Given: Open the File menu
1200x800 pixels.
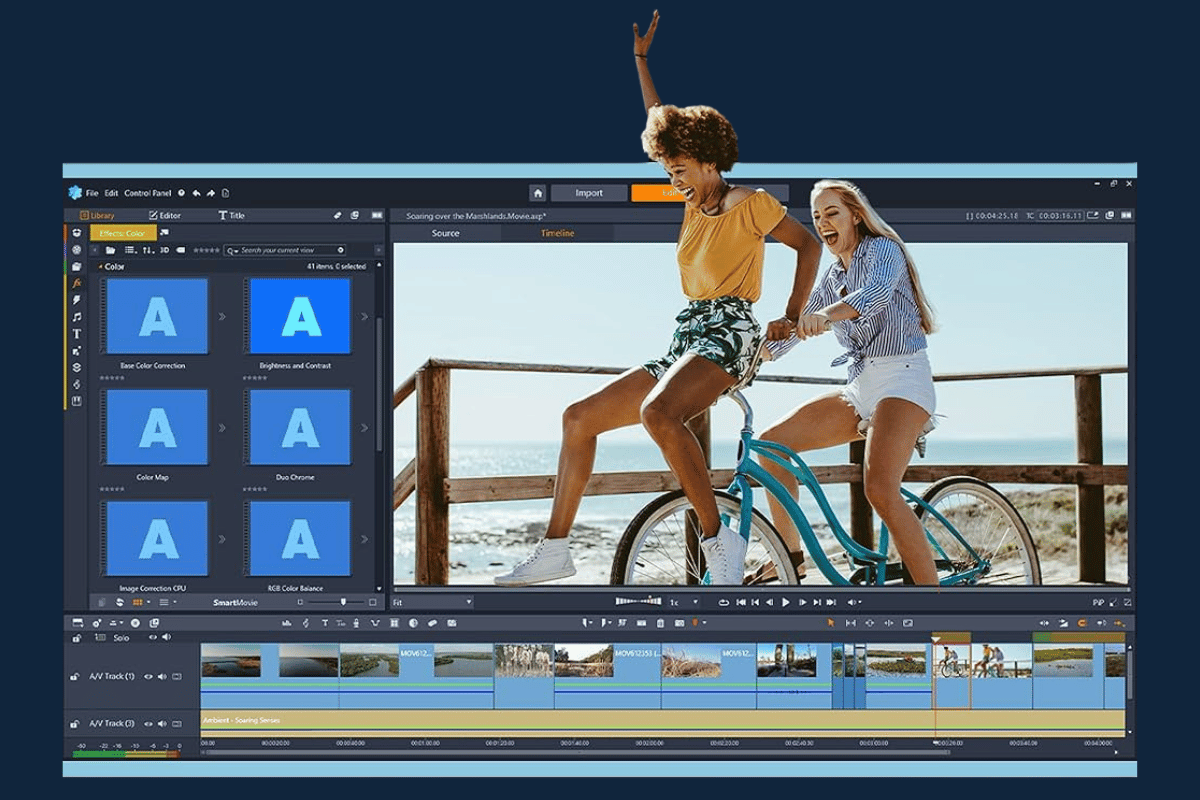Looking at the screenshot, I should 92,193.
